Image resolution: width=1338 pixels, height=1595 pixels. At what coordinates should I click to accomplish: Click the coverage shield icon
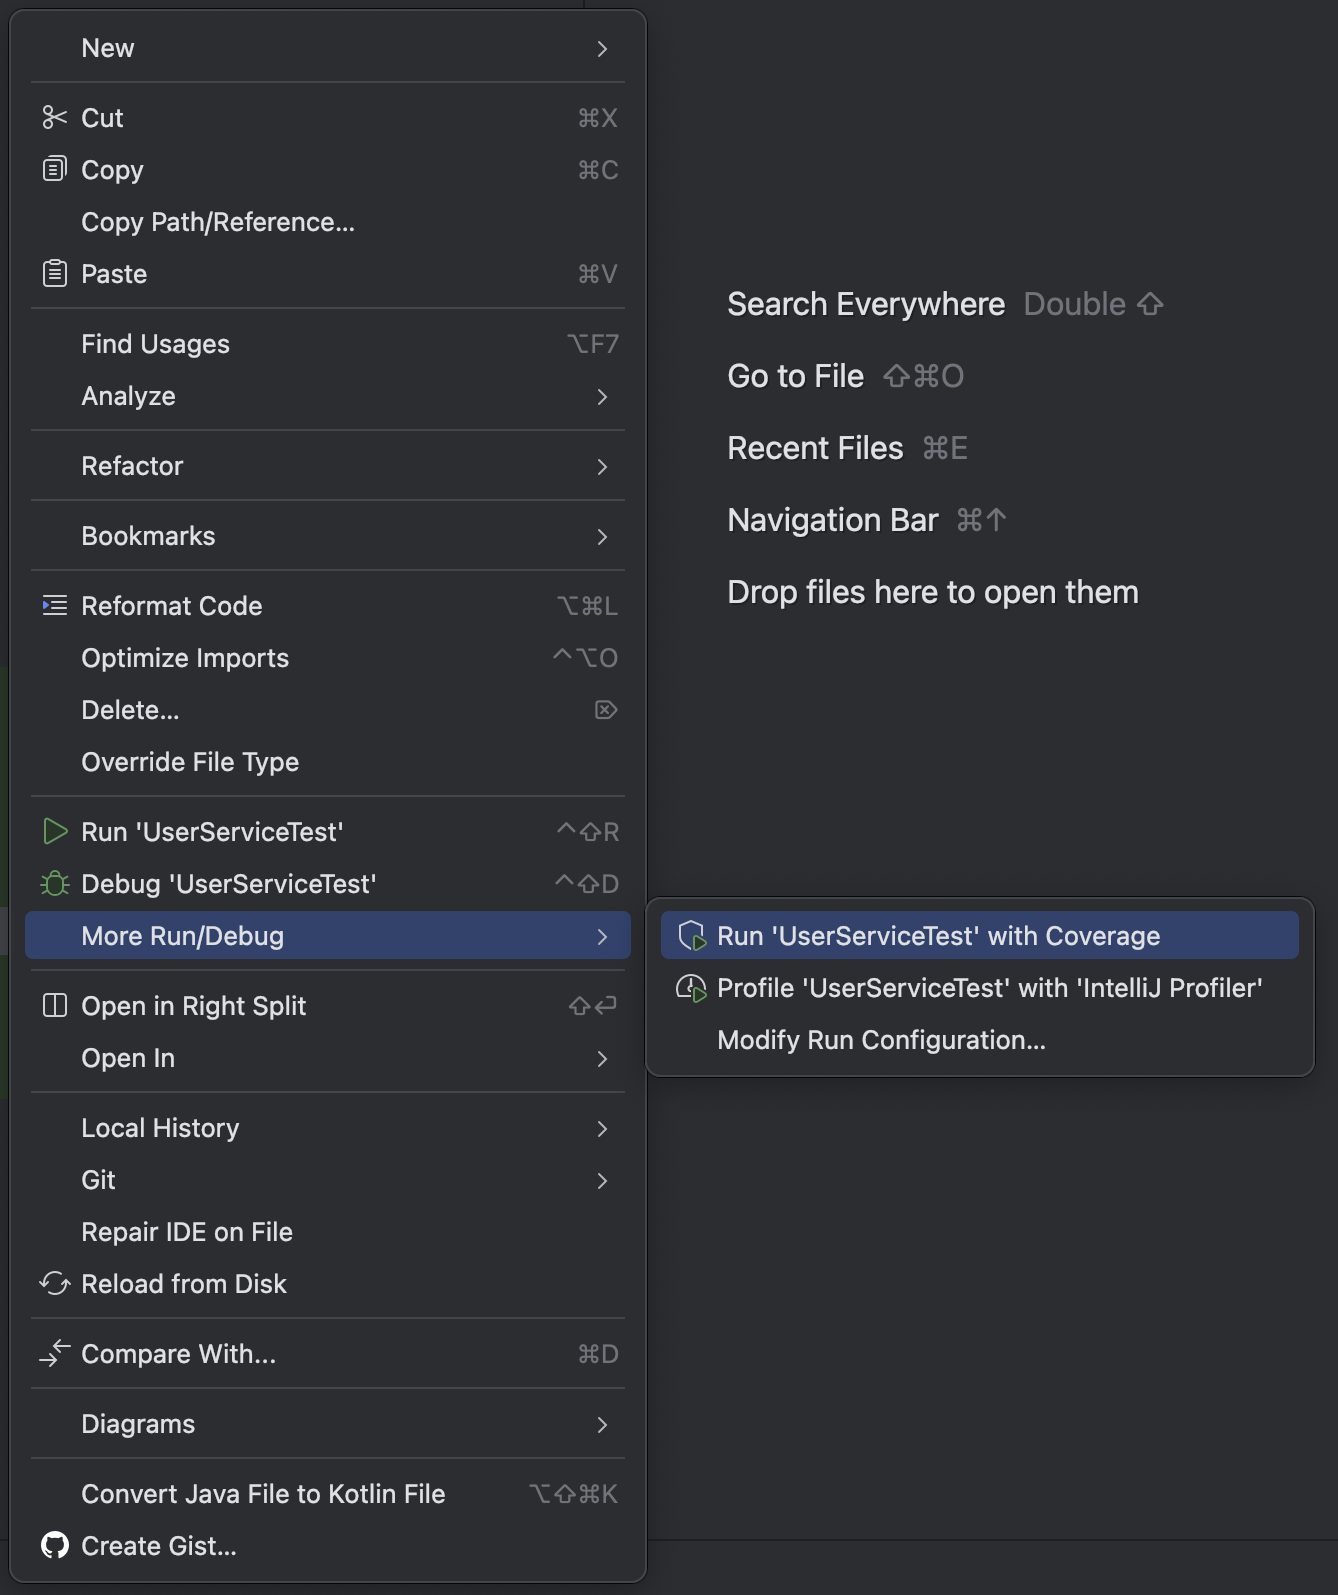pos(691,936)
